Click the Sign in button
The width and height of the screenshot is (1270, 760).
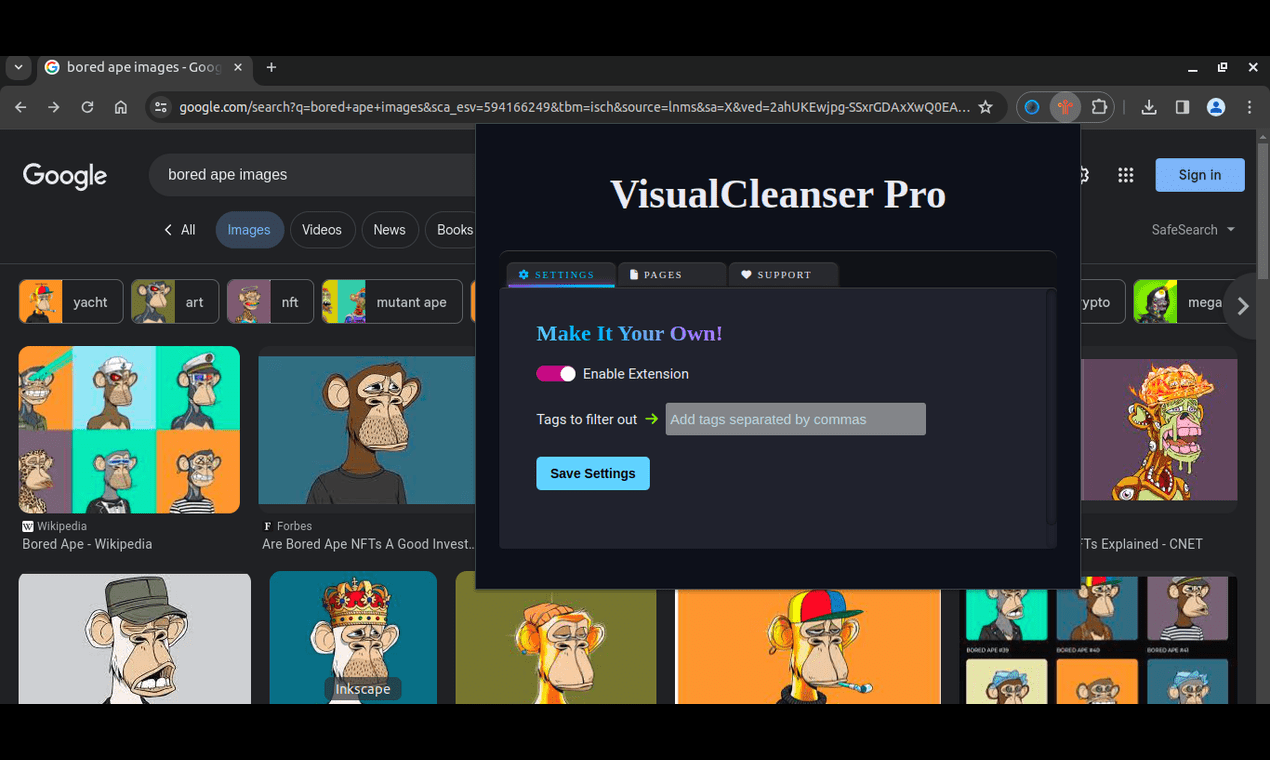tap(1200, 175)
